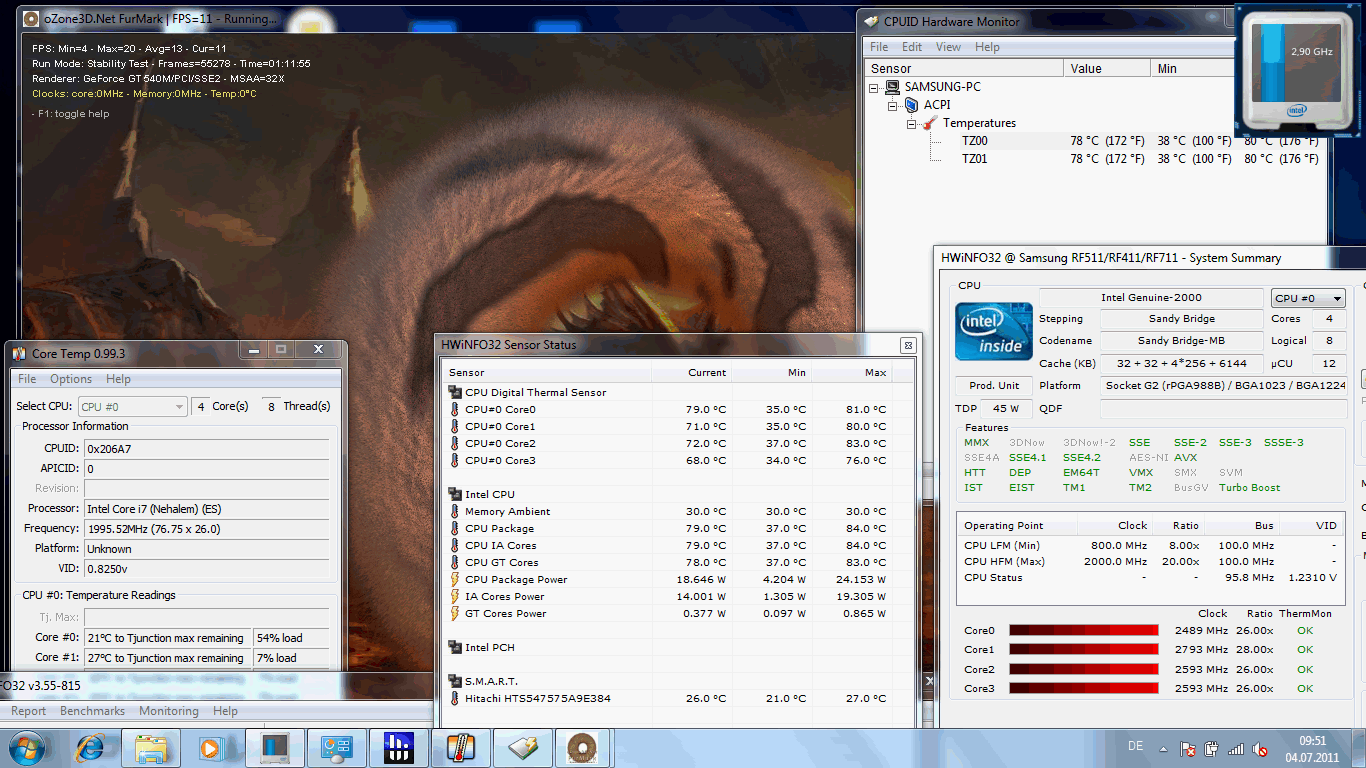Collapse the ACPI tree node
Viewport: 1366px width, 768px height.
click(893, 105)
